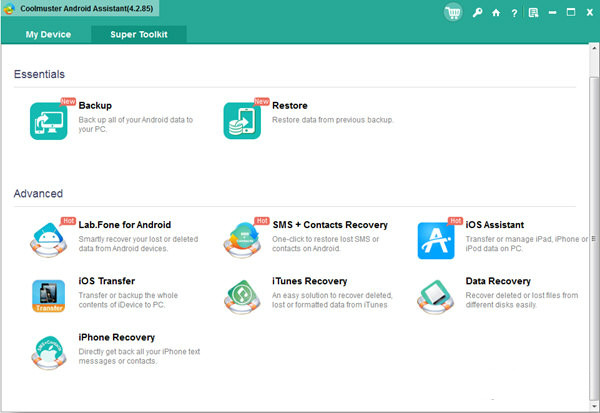Click the iOS Assistant title

click(x=495, y=225)
